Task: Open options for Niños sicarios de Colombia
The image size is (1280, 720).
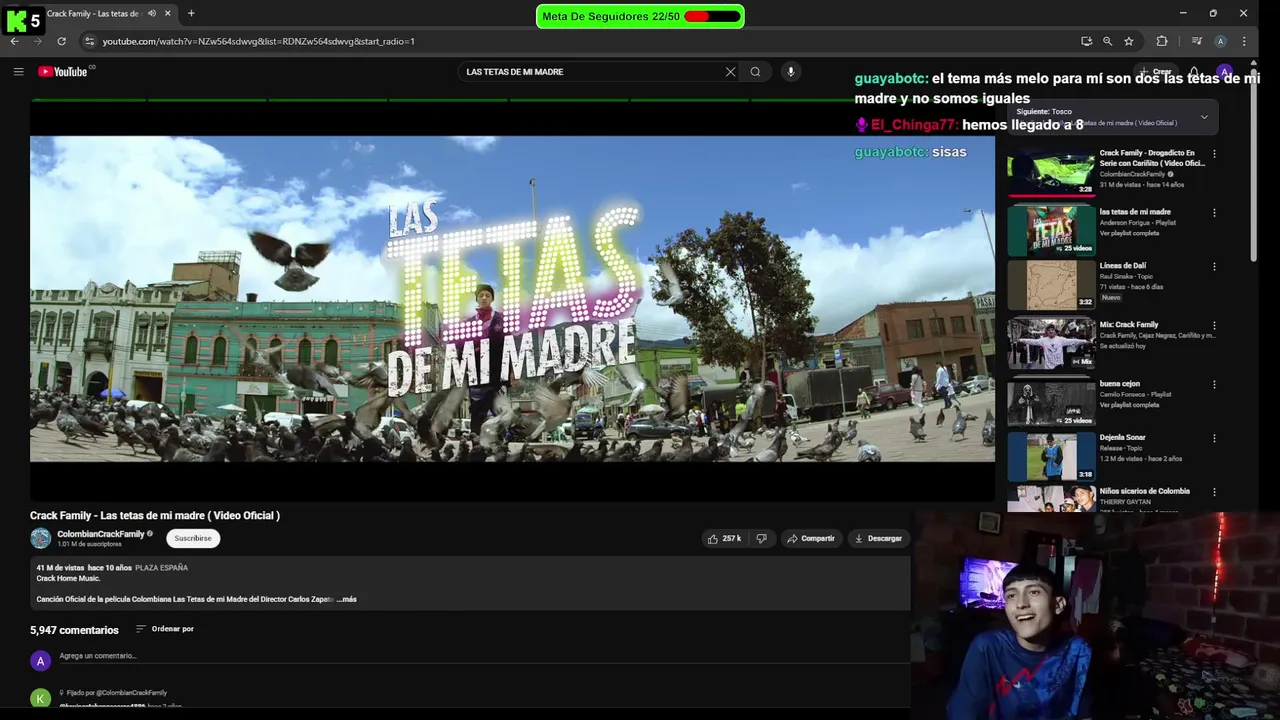Action: coord(1214,492)
